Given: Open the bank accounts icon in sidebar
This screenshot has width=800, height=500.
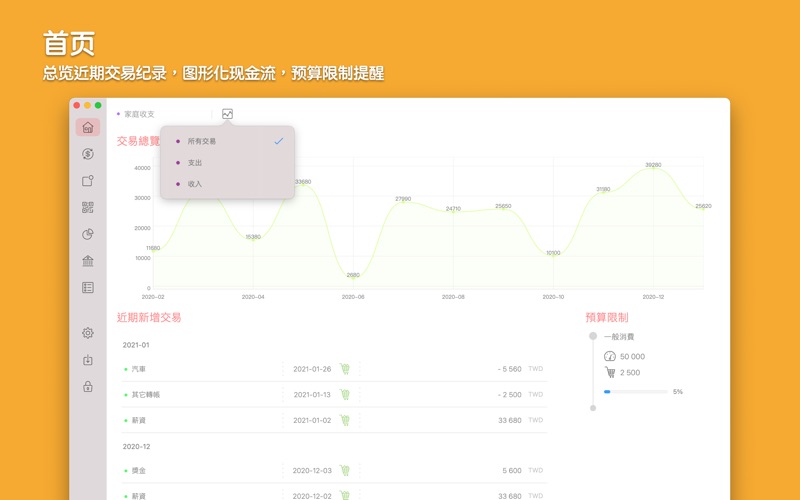Looking at the screenshot, I should pos(88,261).
